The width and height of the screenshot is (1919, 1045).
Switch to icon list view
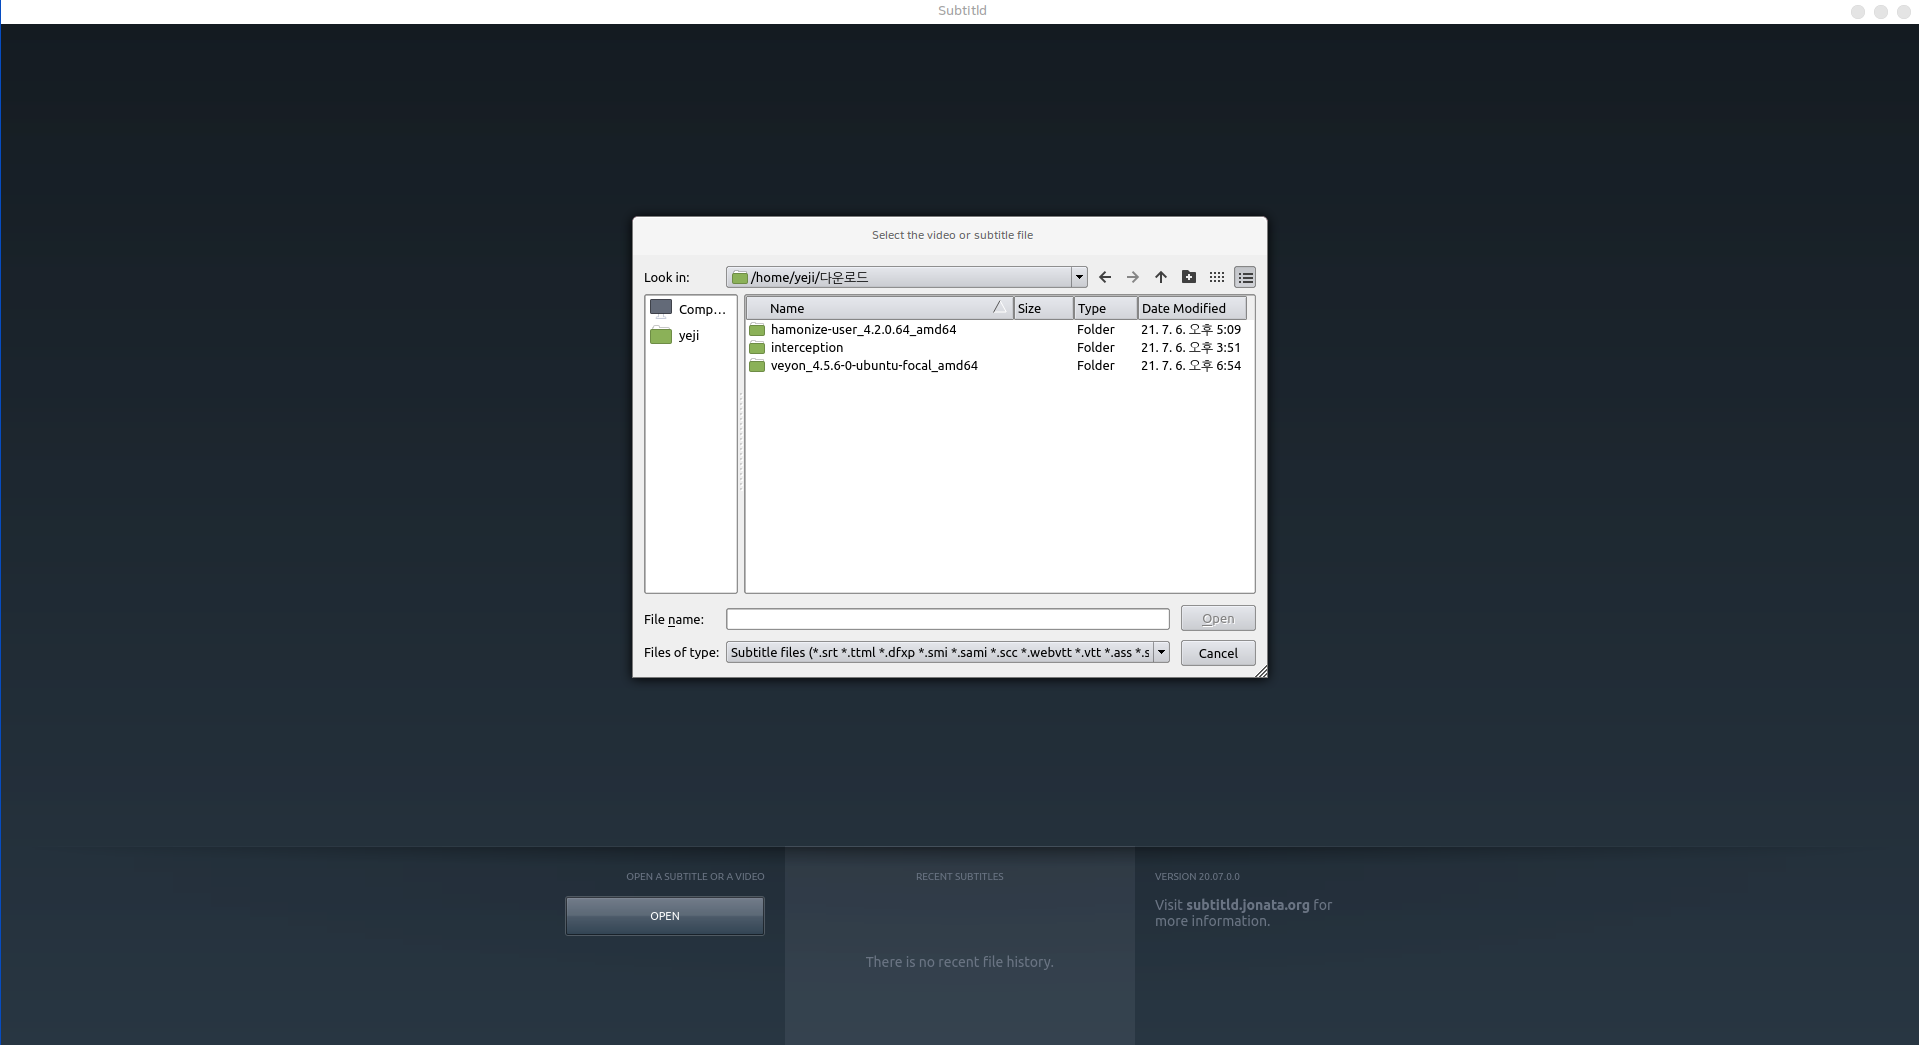(1216, 277)
